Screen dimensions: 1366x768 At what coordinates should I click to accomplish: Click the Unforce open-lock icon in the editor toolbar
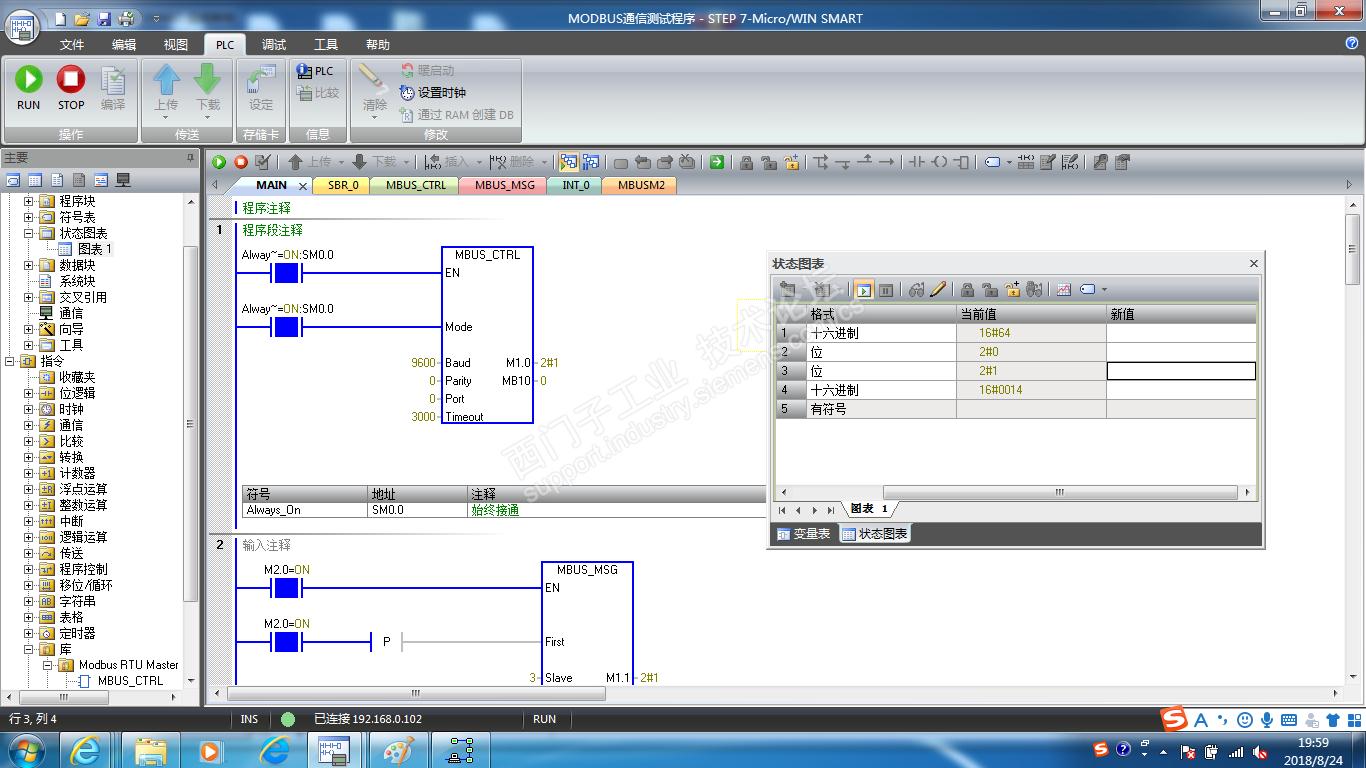(x=768, y=162)
